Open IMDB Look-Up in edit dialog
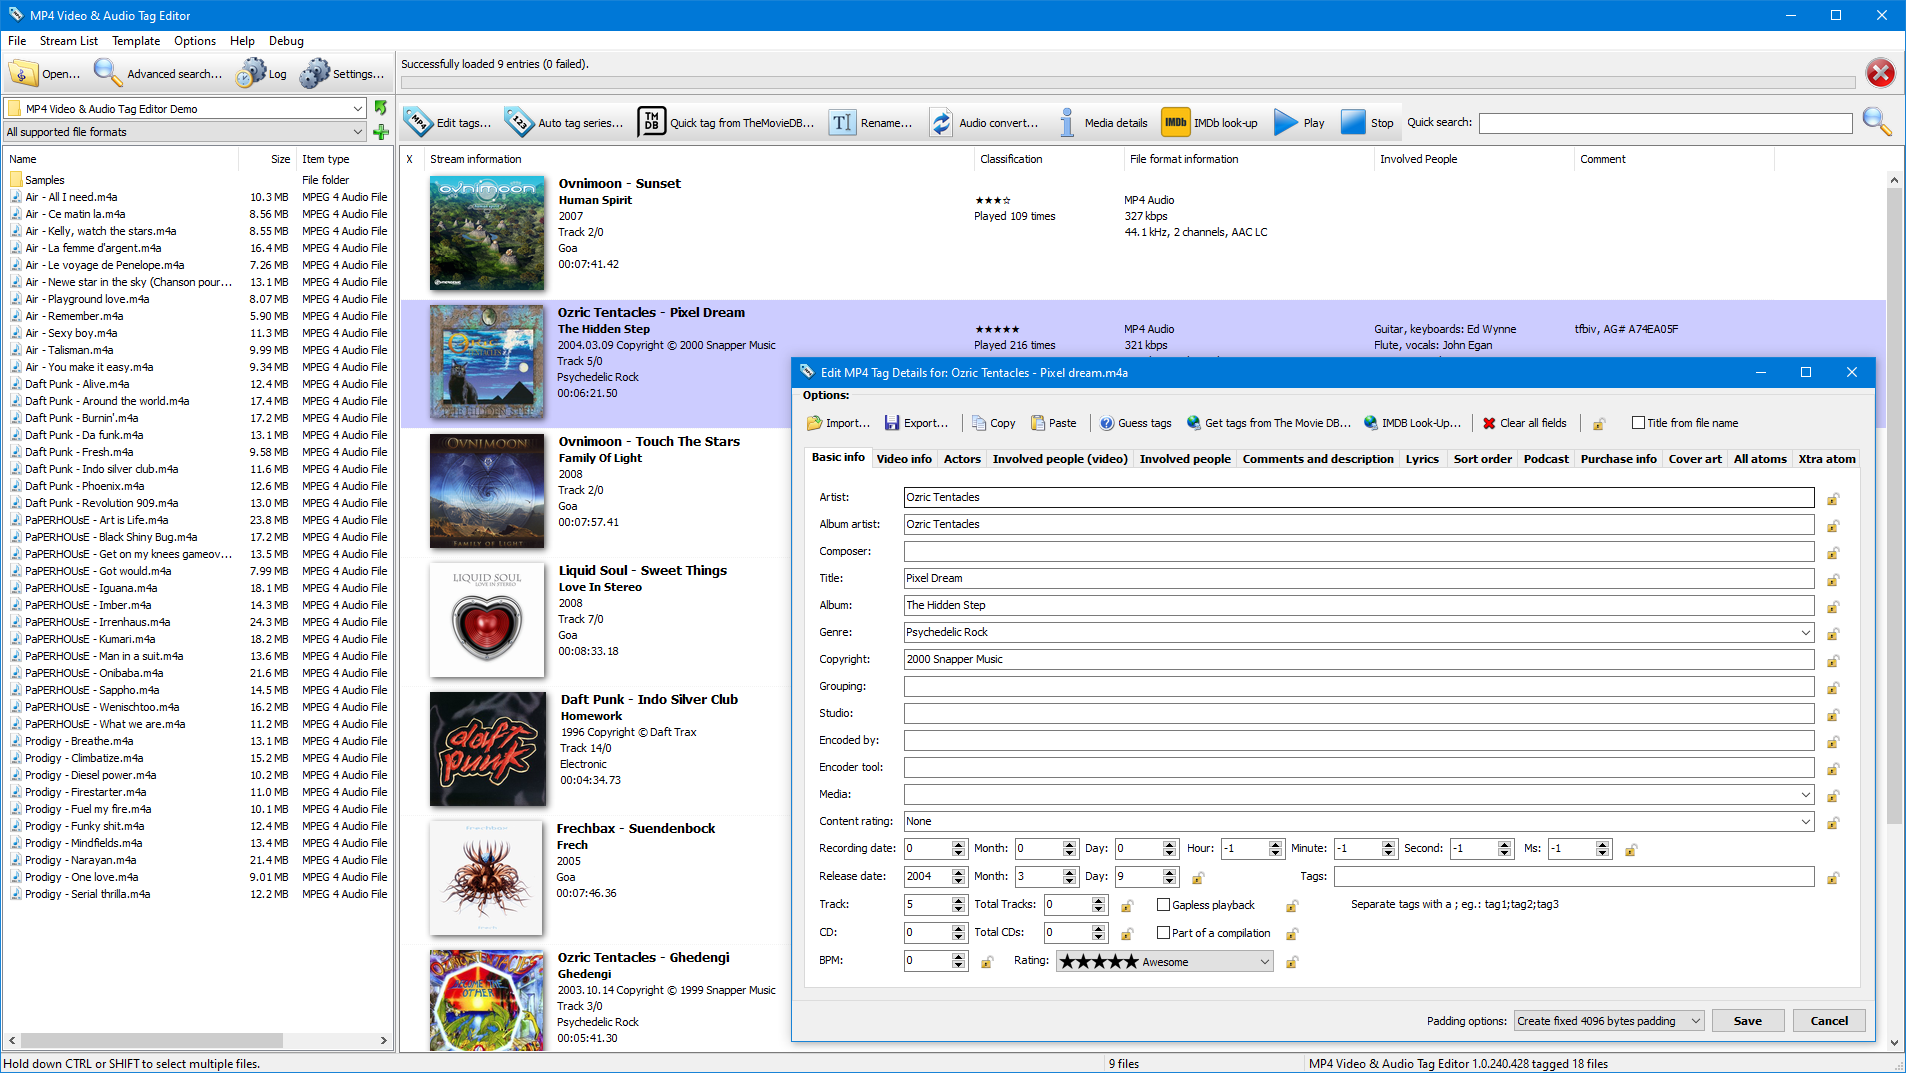The height and width of the screenshot is (1073, 1906). click(1412, 423)
